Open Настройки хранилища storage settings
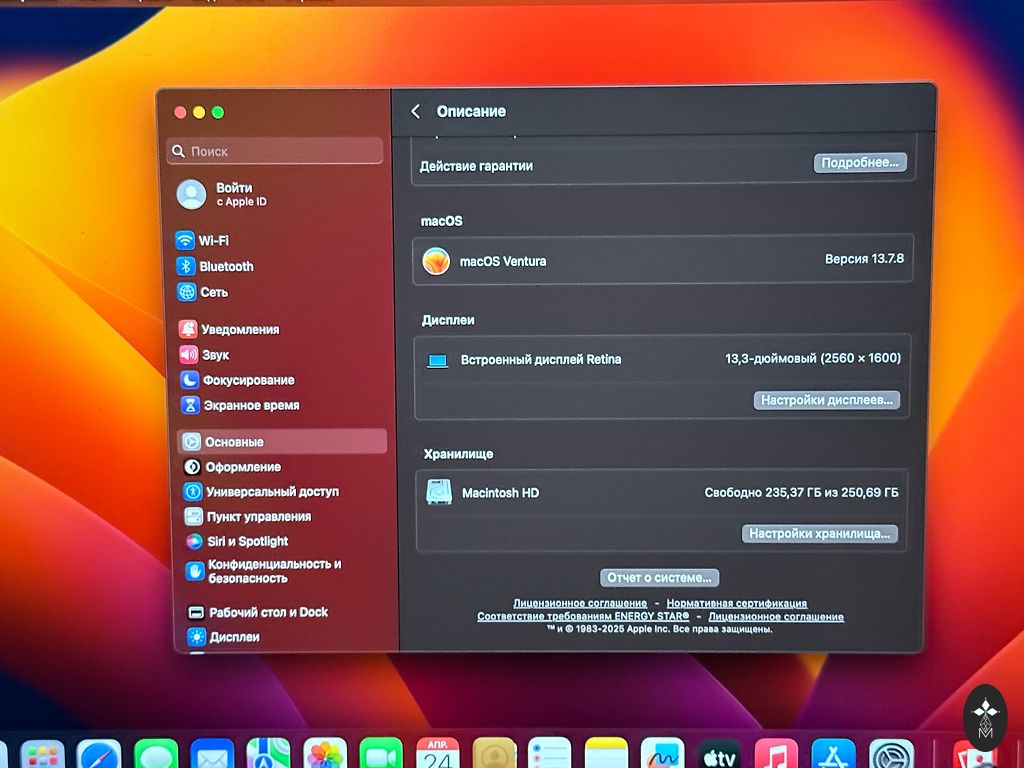The height and width of the screenshot is (768, 1024). tap(819, 534)
